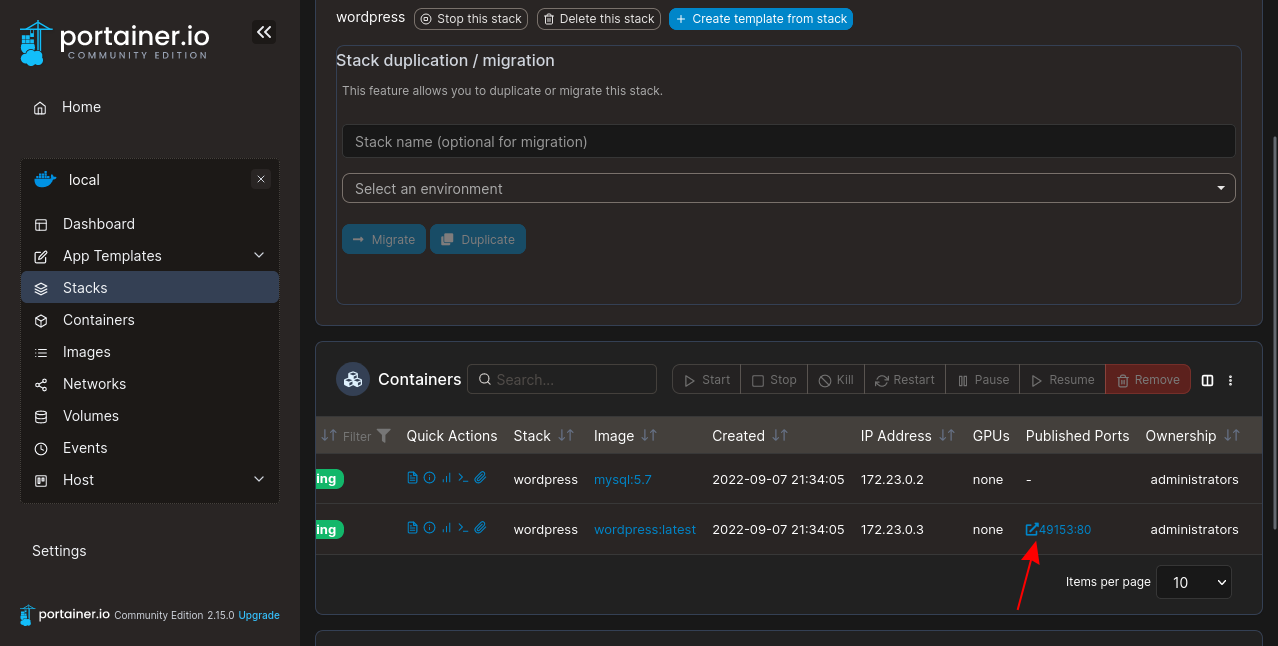Image resolution: width=1278 pixels, height=646 pixels.
Task: Click the Create template from stack button
Action: point(761,18)
